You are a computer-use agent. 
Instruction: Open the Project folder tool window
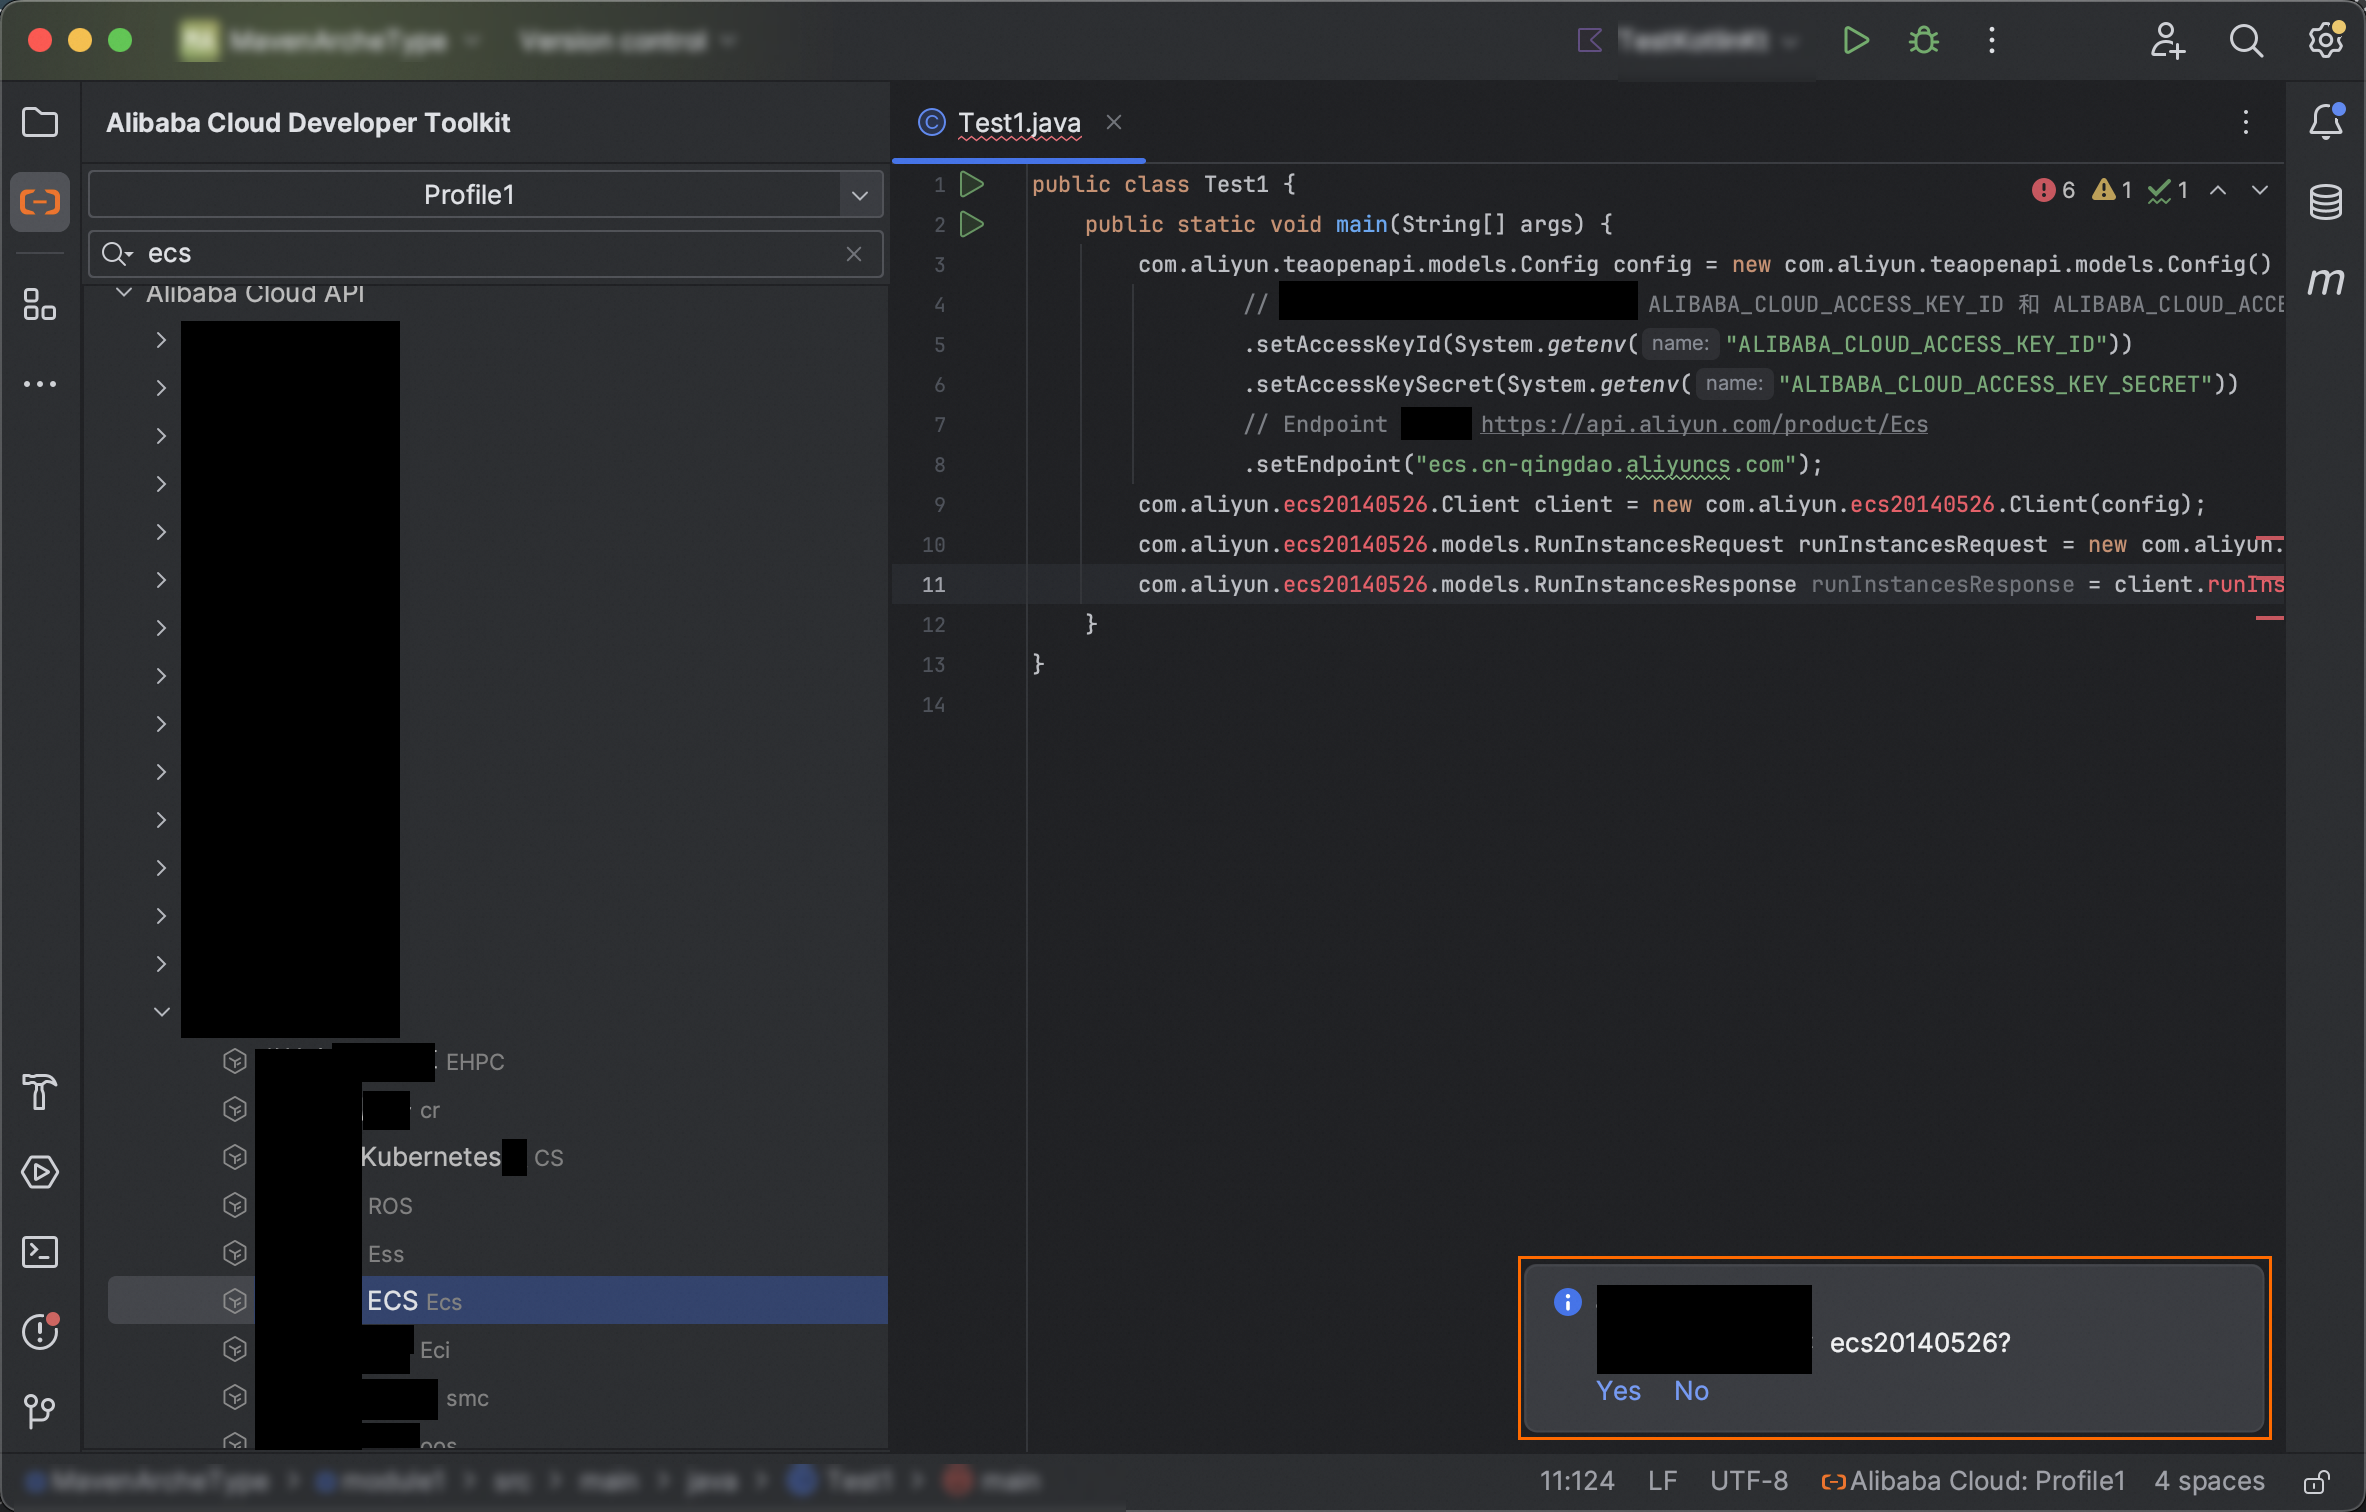(x=40, y=123)
